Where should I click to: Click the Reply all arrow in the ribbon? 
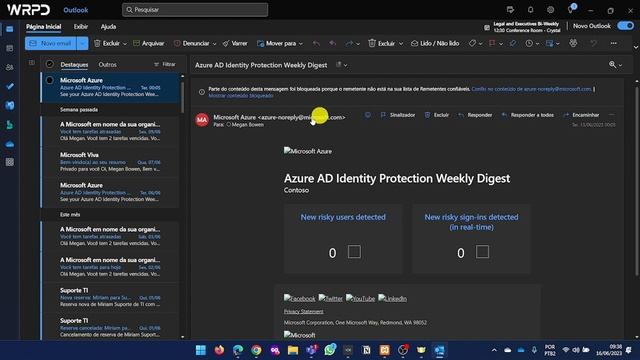[333, 43]
